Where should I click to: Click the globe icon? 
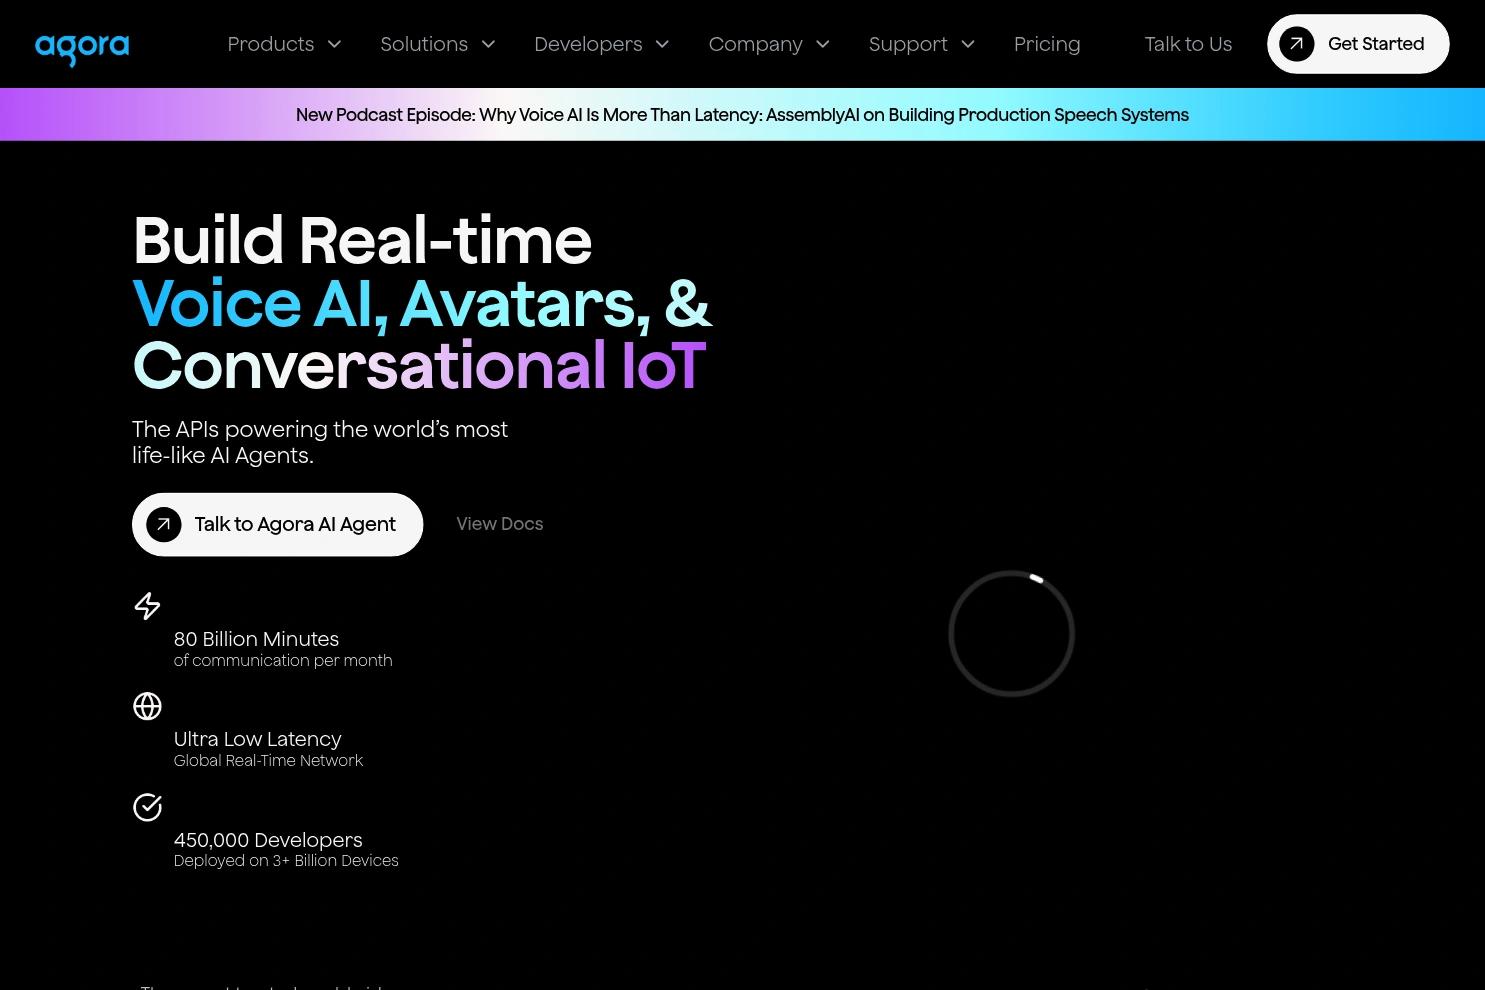point(147,706)
